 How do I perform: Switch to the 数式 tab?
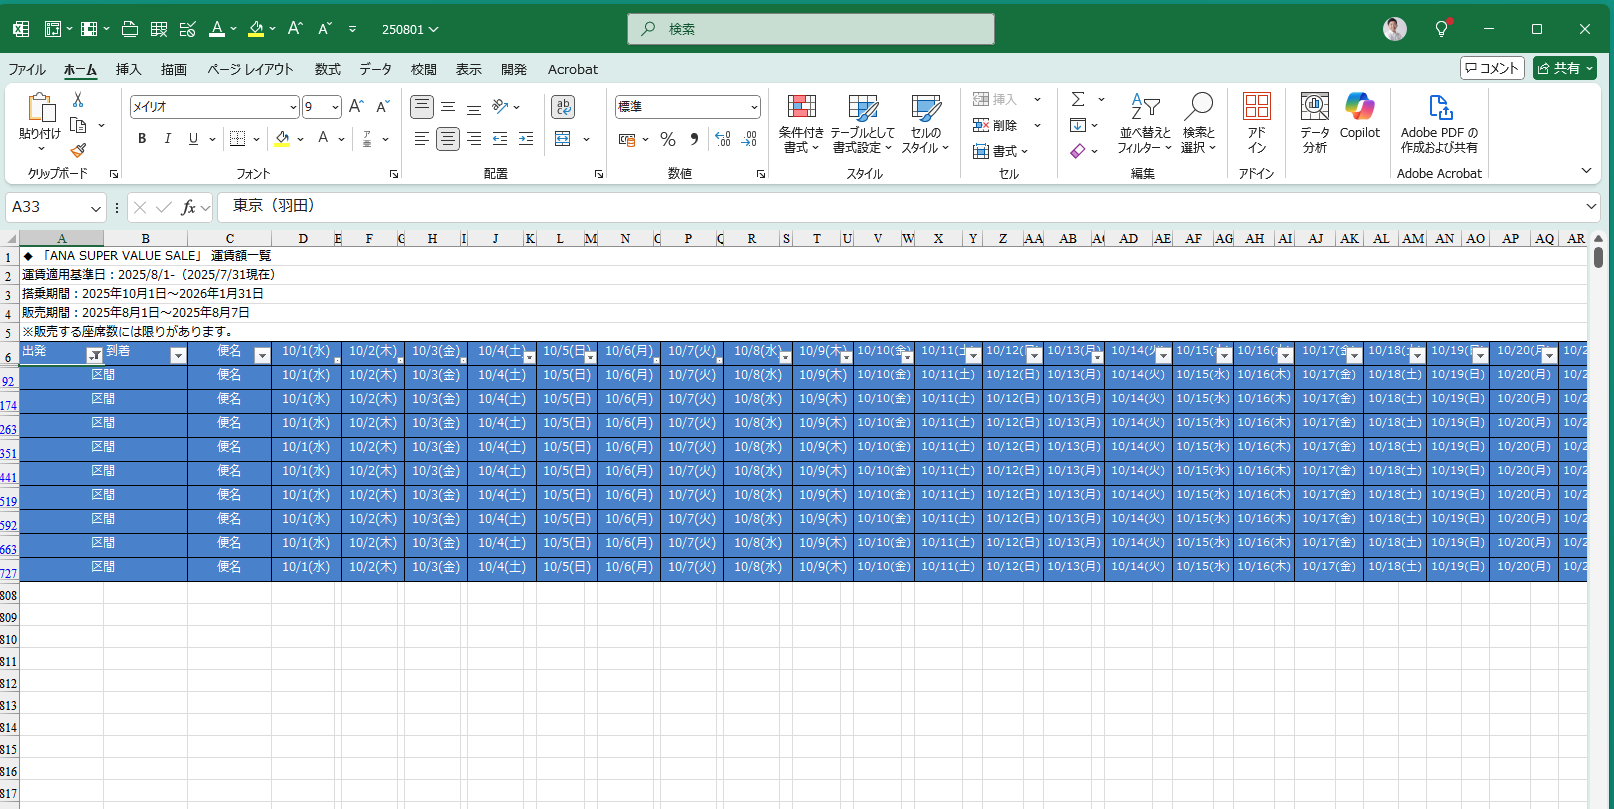pyautogui.click(x=327, y=69)
